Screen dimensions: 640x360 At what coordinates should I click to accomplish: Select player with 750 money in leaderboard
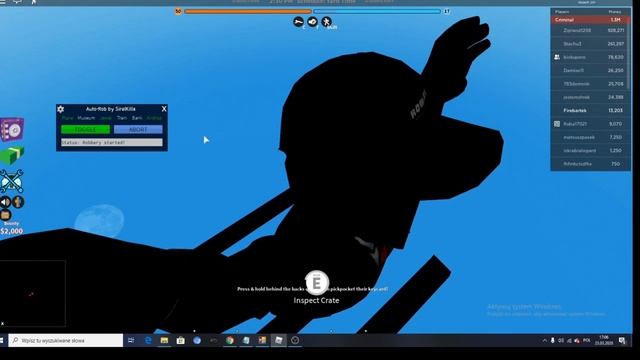(590, 164)
